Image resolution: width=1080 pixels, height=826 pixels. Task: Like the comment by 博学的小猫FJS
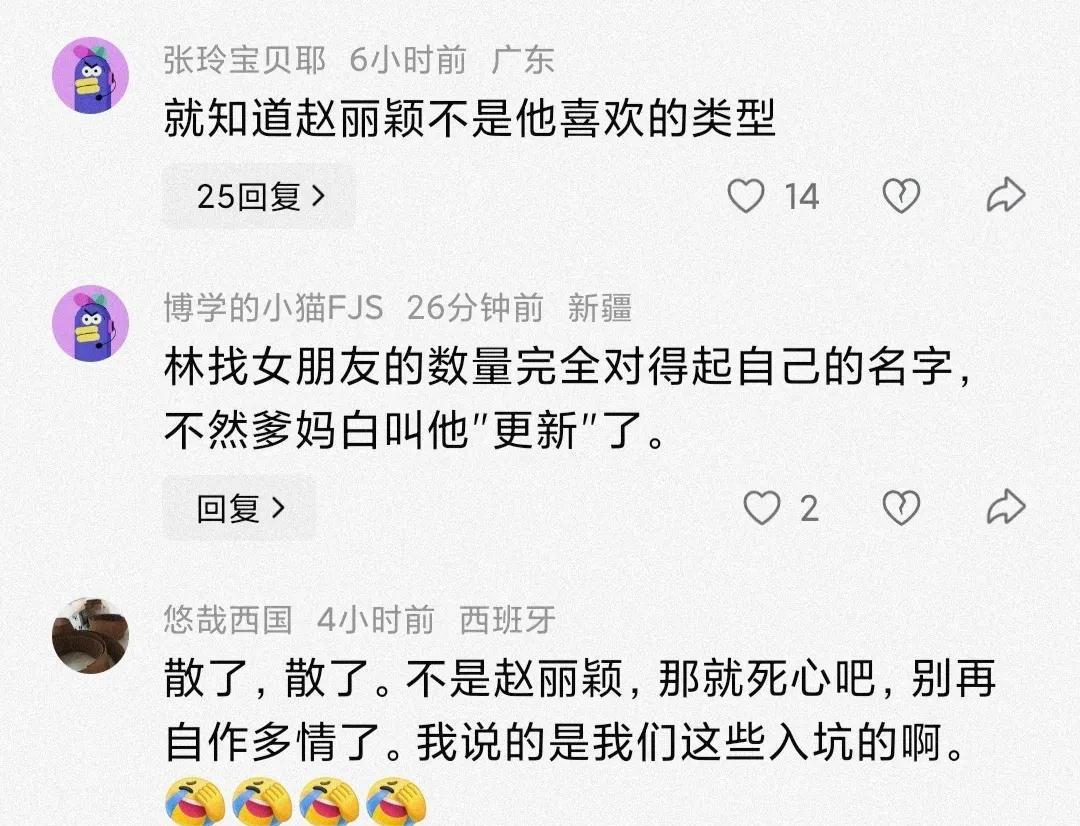[762, 508]
